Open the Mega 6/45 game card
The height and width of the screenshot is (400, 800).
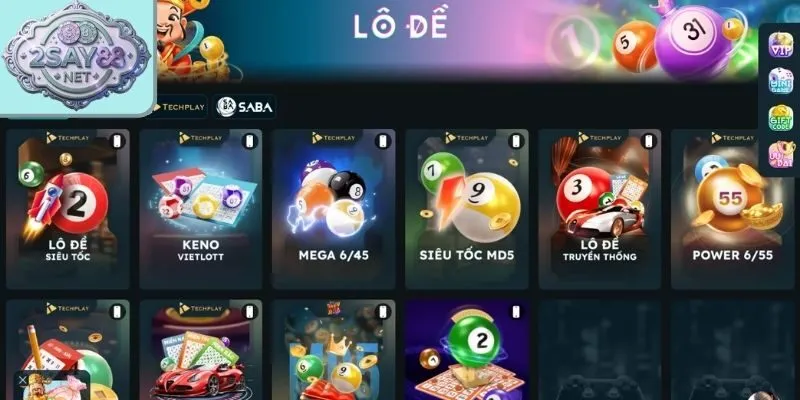(x=334, y=209)
